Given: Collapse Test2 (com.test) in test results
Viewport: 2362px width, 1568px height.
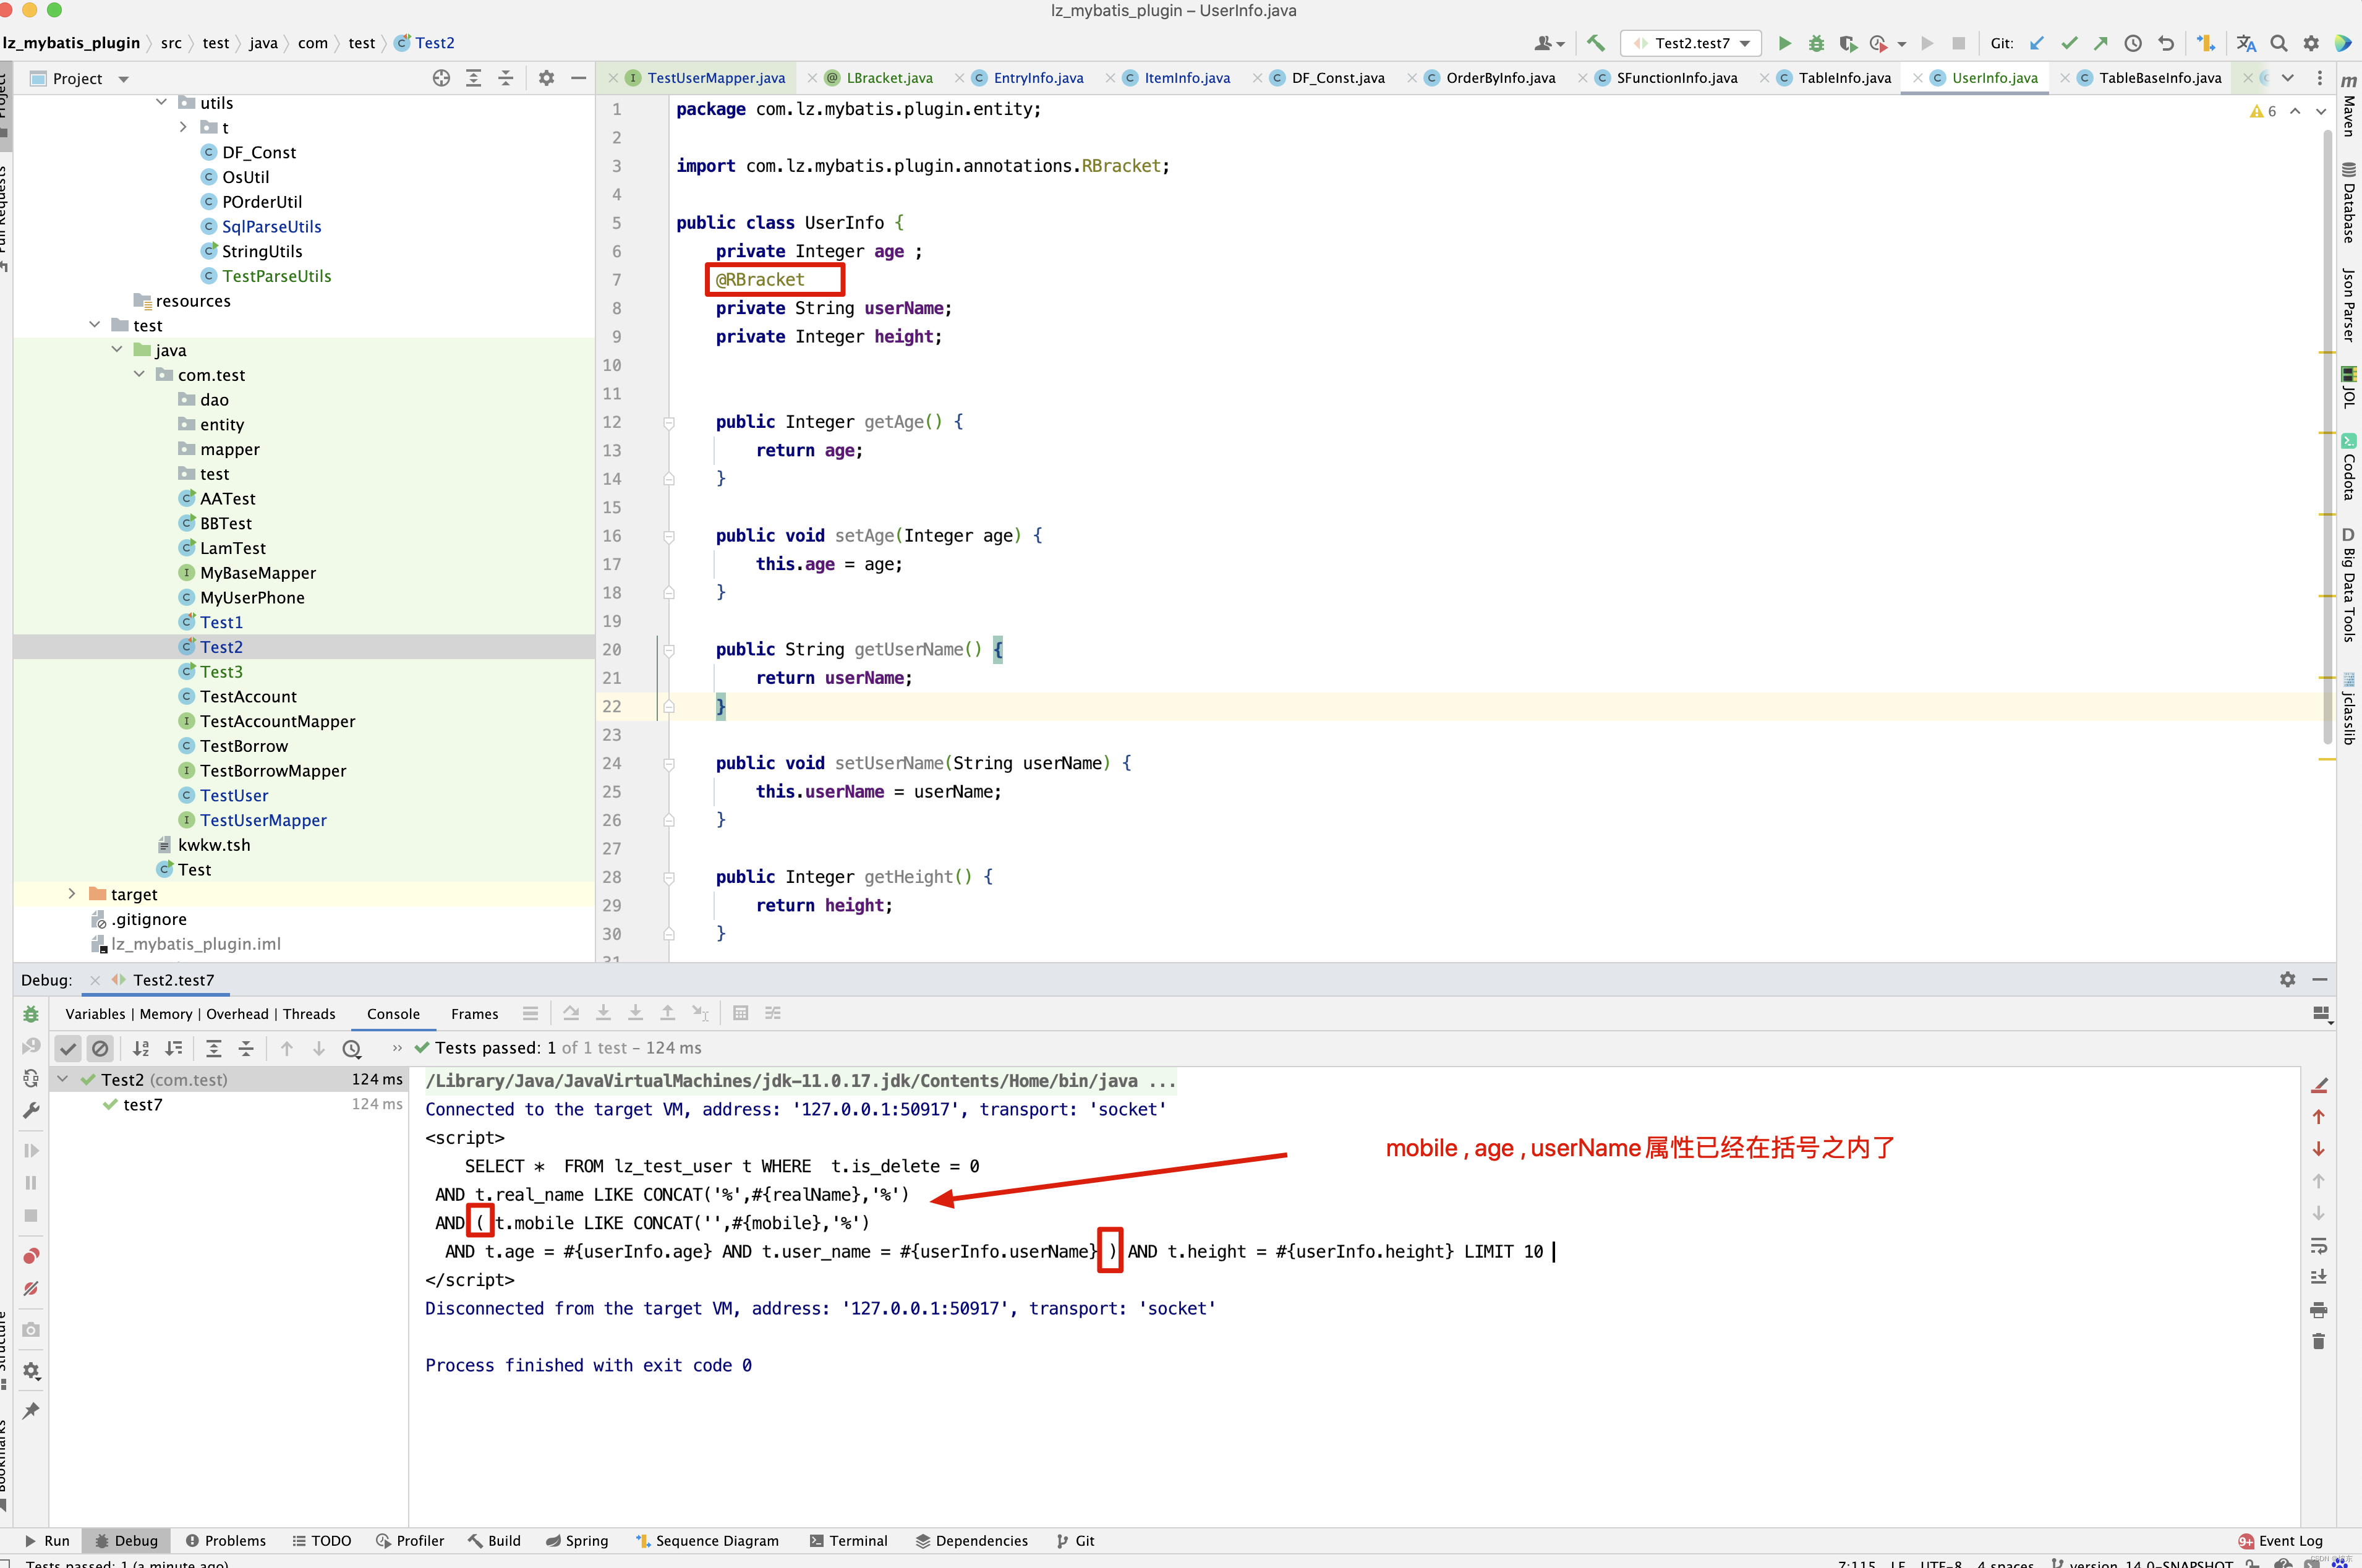Looking at the screenshot, I should (x=62, y=1079).
